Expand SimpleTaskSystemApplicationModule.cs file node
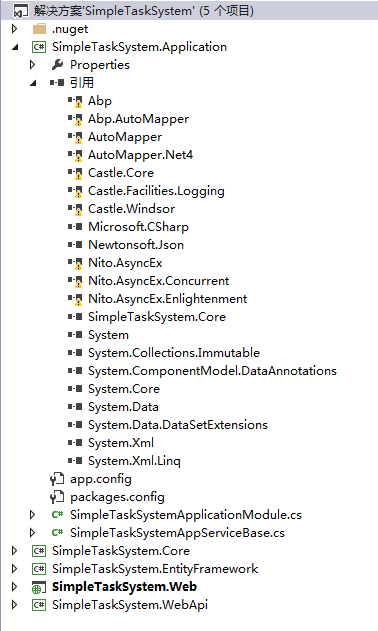 tap(33, 515)
